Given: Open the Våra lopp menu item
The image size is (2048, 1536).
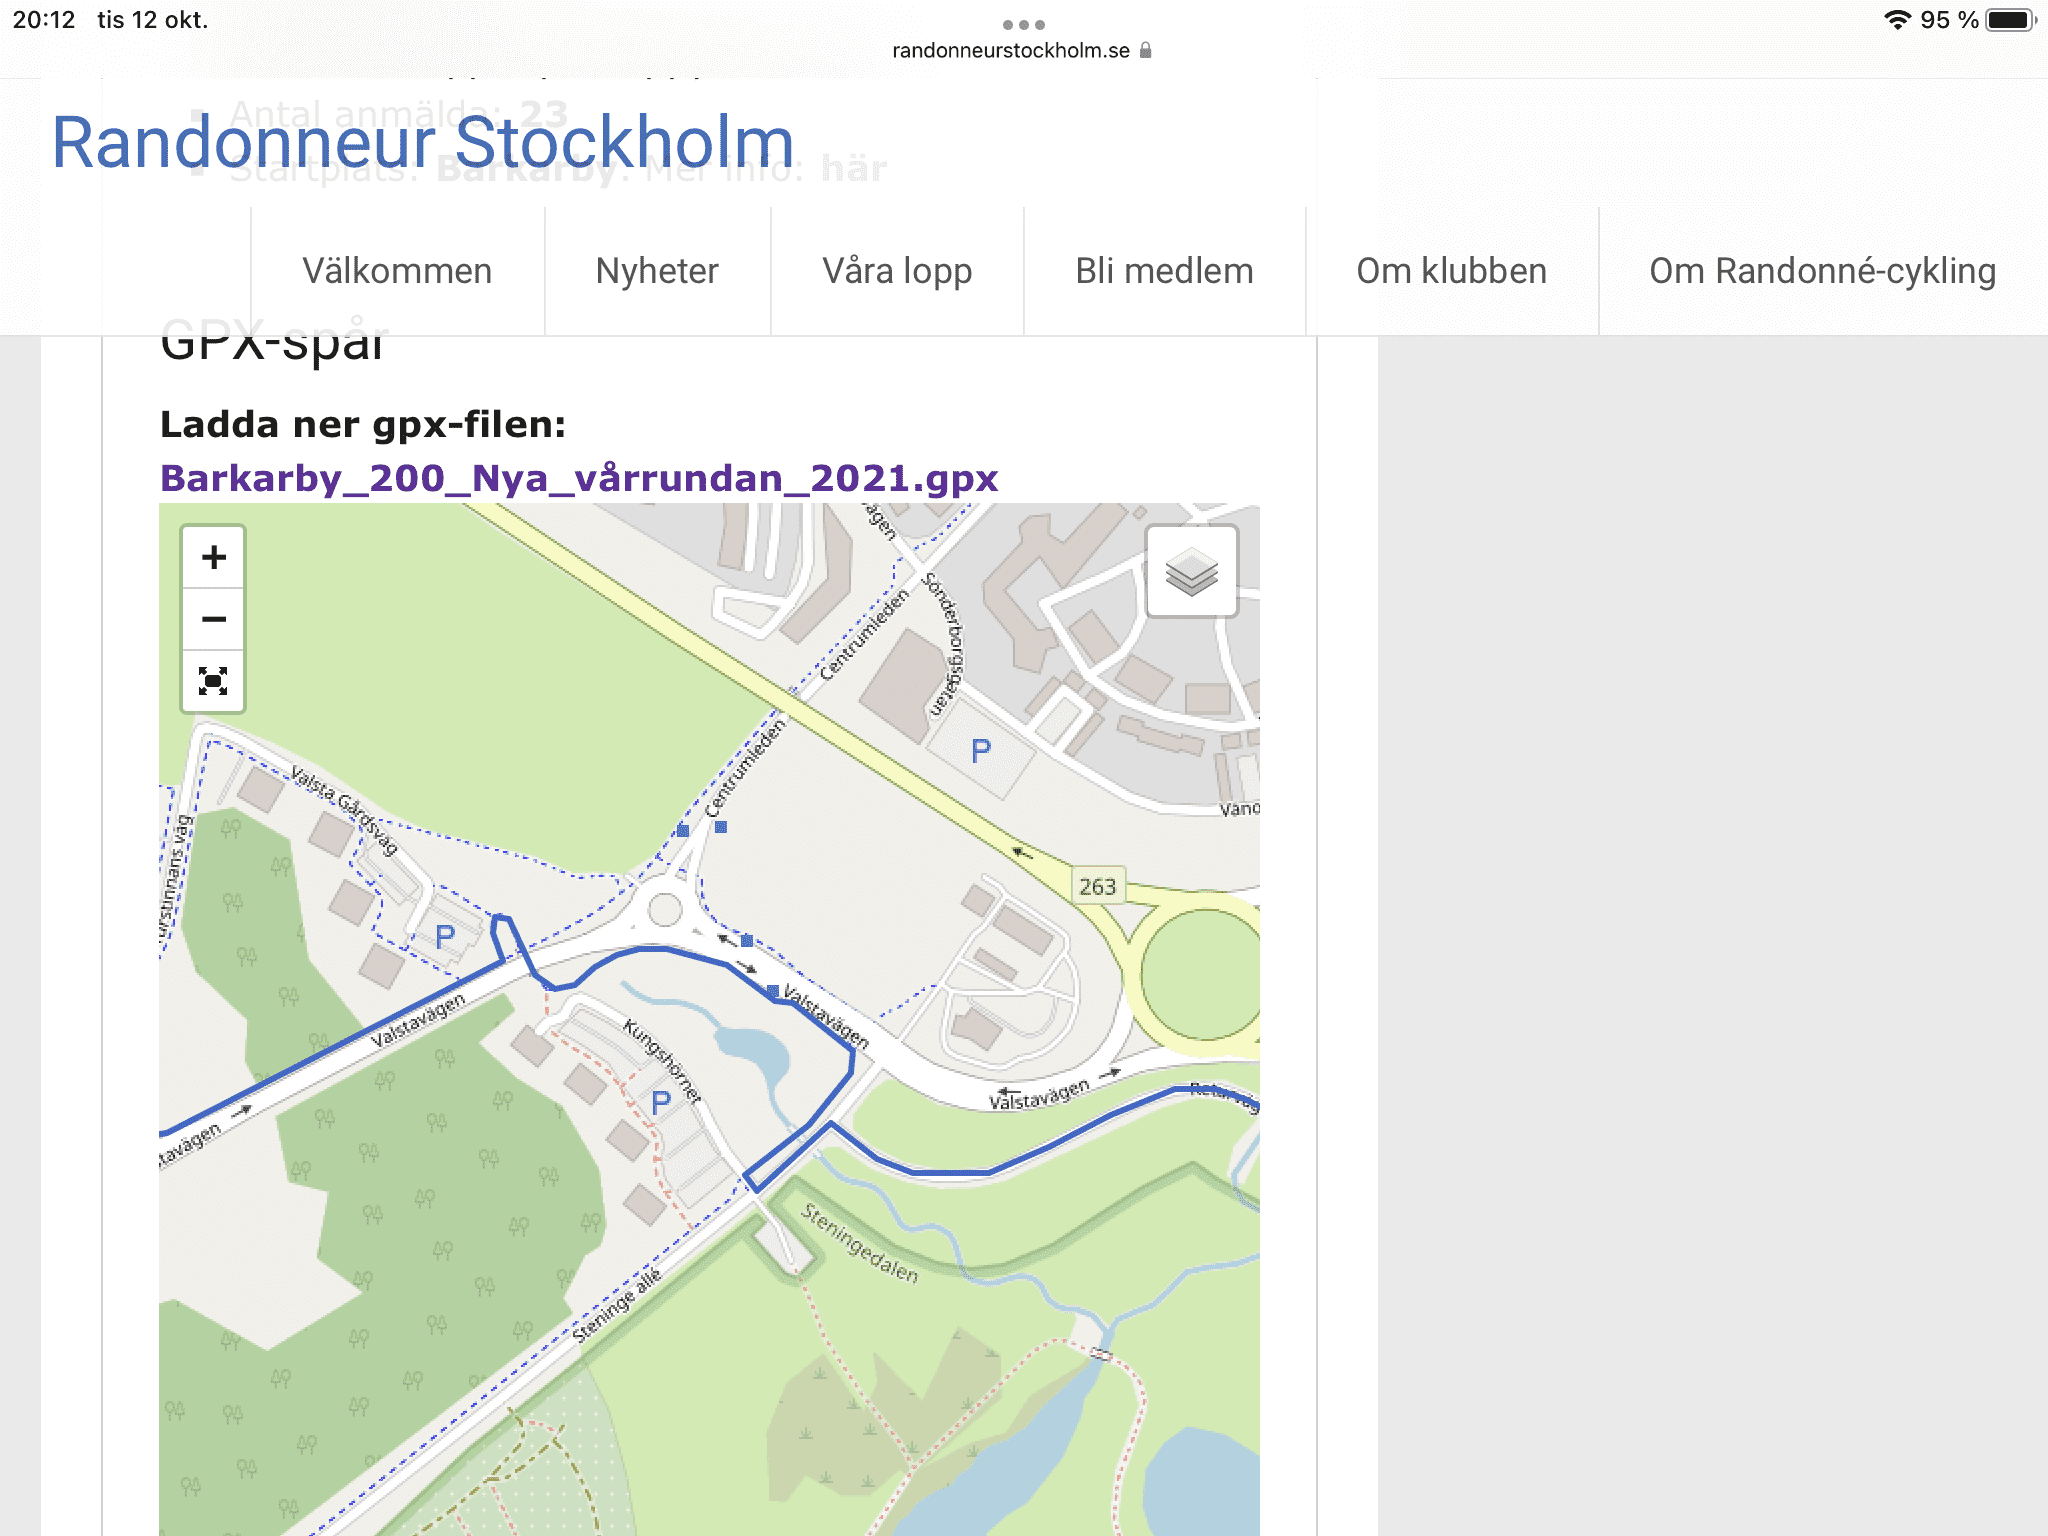Looking at the screenshot, I should pyautogui.click(x=897, y=271).
